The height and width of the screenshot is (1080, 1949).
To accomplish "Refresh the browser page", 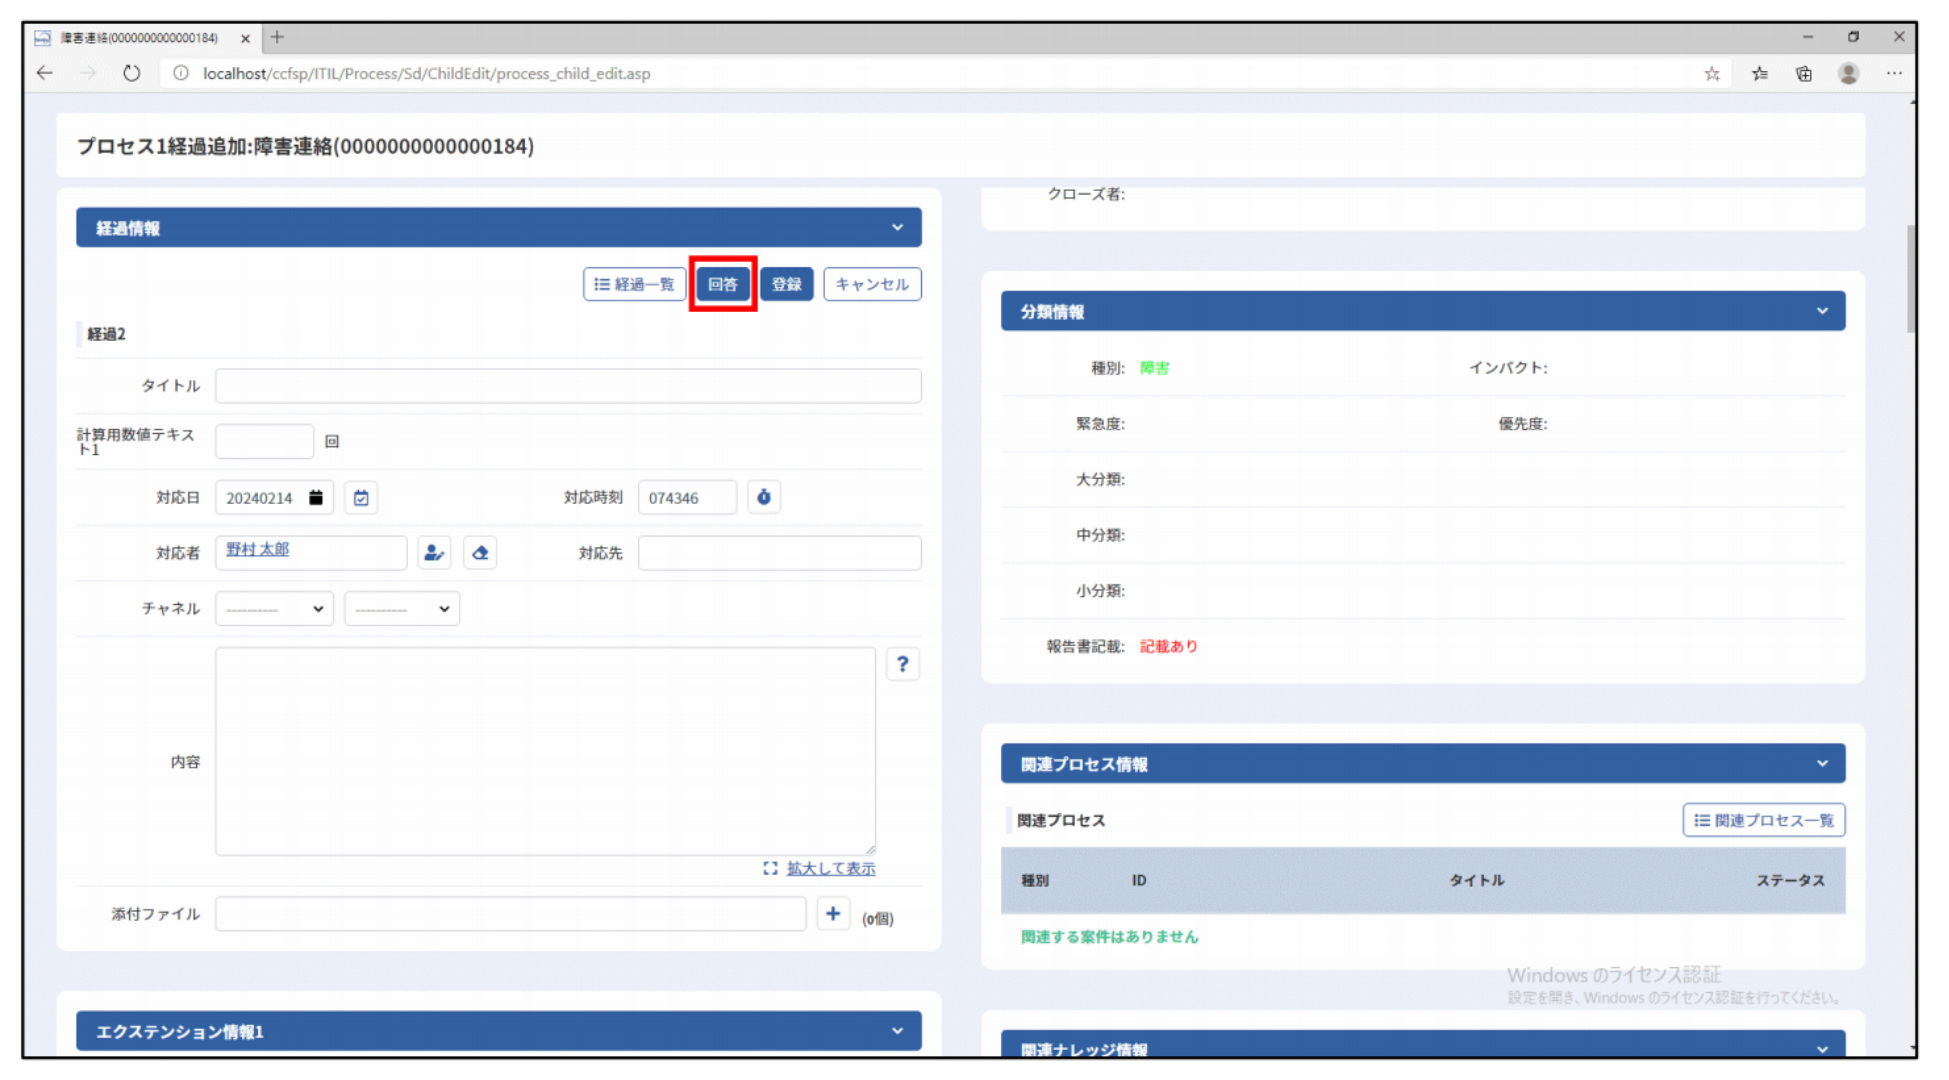I will [x=131, y=73].
